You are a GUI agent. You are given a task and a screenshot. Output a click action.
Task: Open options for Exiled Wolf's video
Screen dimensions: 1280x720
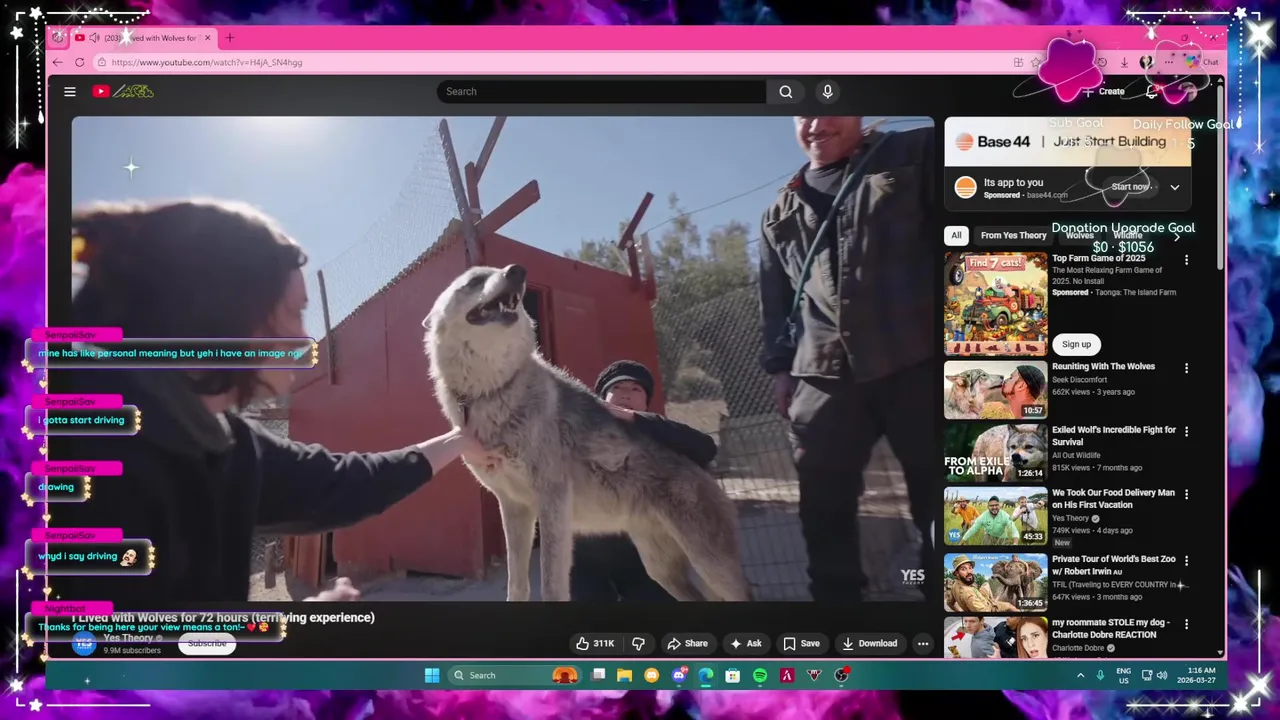coord(1187,432)
